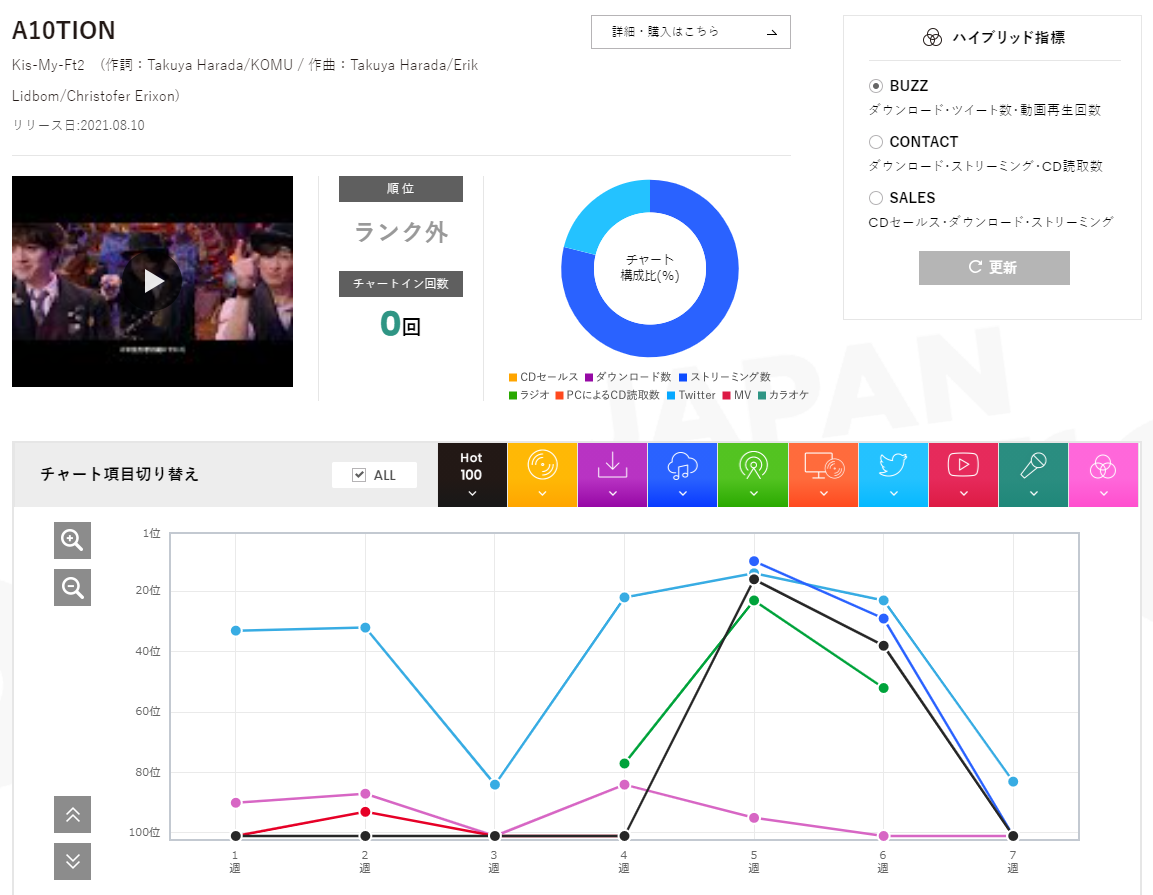Click the ストリーミング数 legend item

[724, 377]
